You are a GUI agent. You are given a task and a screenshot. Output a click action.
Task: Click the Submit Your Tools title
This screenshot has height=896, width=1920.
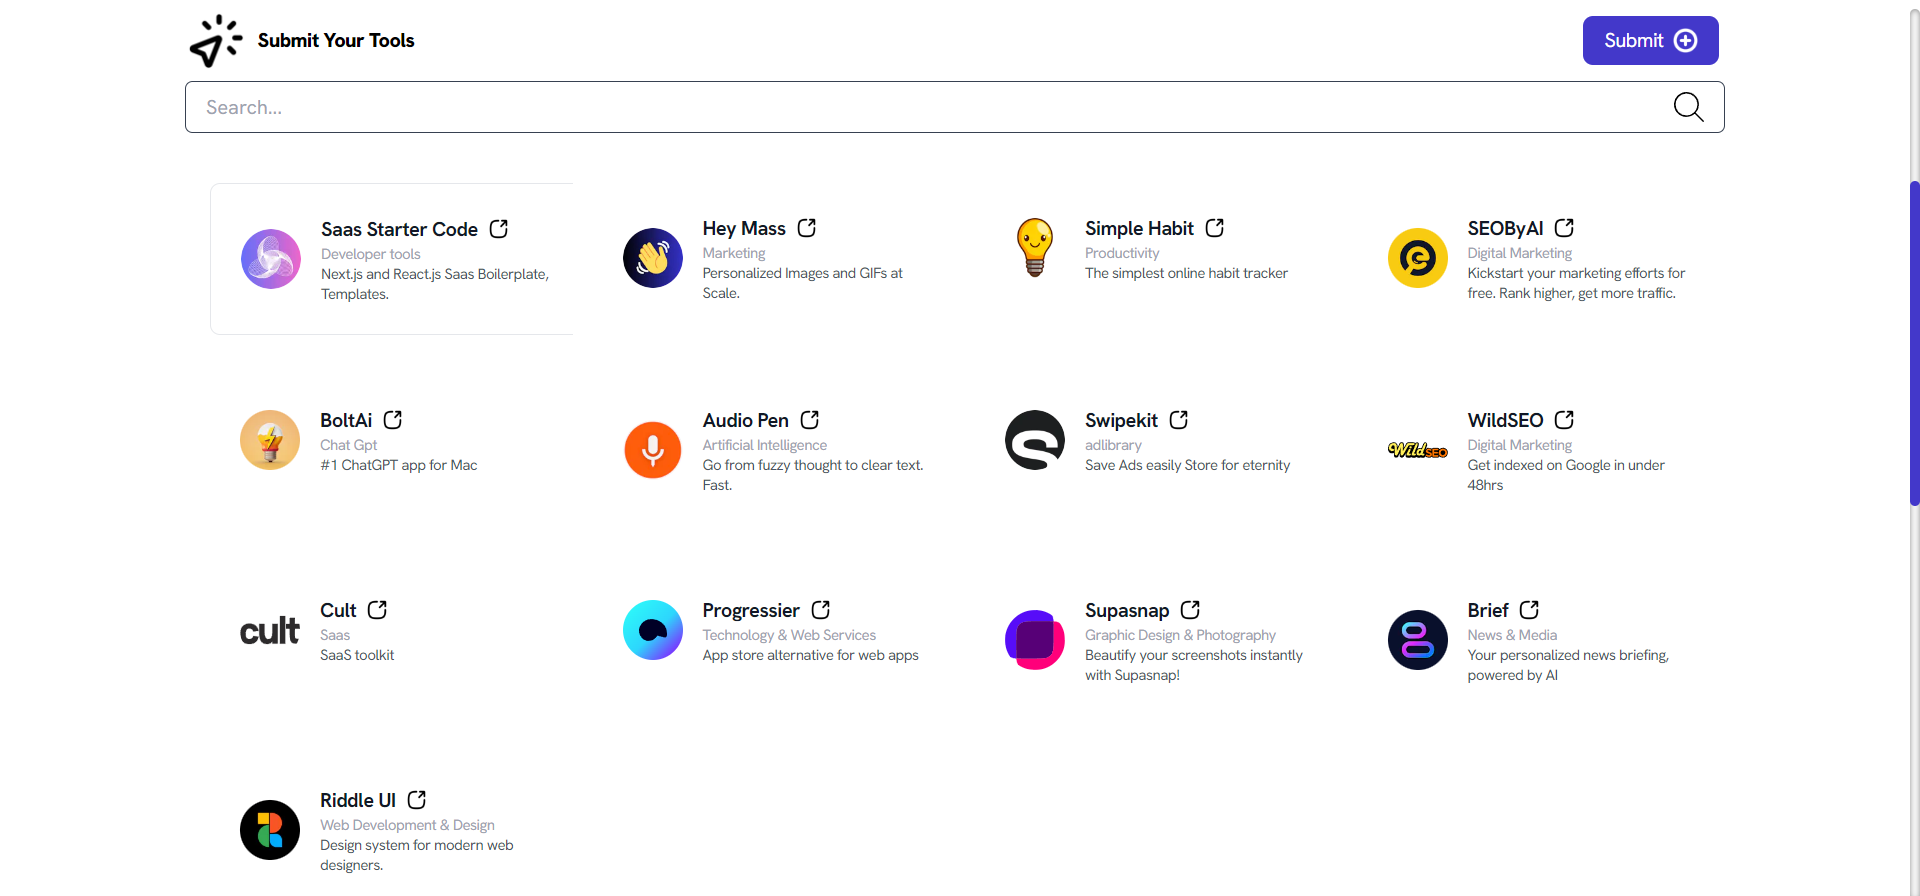[x=336, y=40]
